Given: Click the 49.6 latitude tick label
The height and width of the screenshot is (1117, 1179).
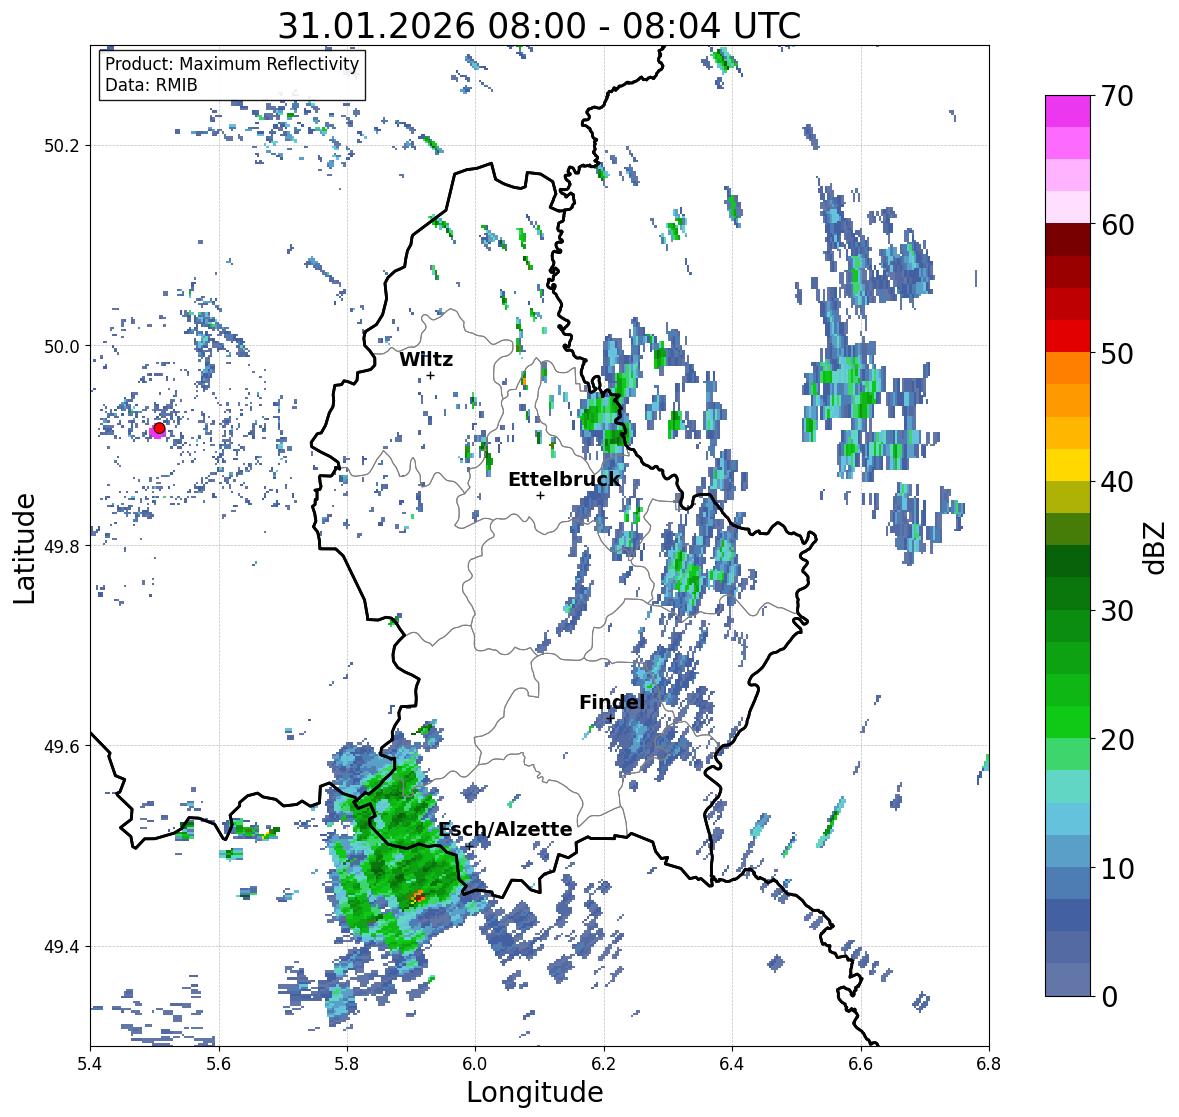Looking at the screenshot, I should pos(62,746).
